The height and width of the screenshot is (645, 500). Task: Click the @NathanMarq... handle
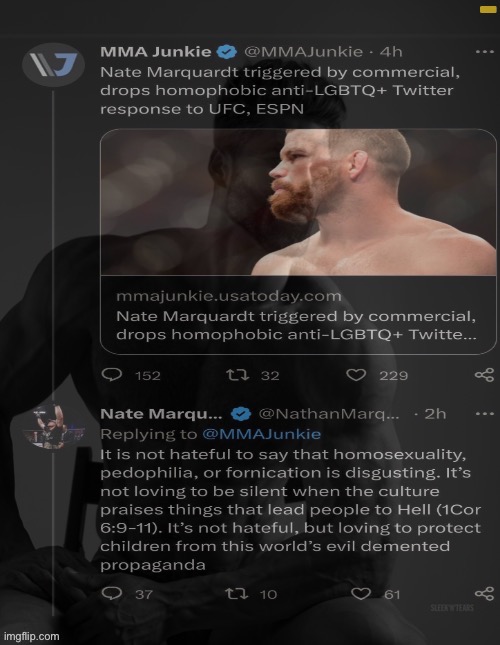coord(329,413)
